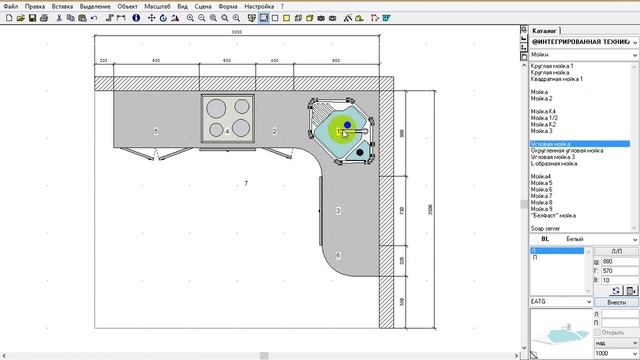Screen dimensions: 640x360
Task: Open the Правка menu
Action: tap(35, 7)
